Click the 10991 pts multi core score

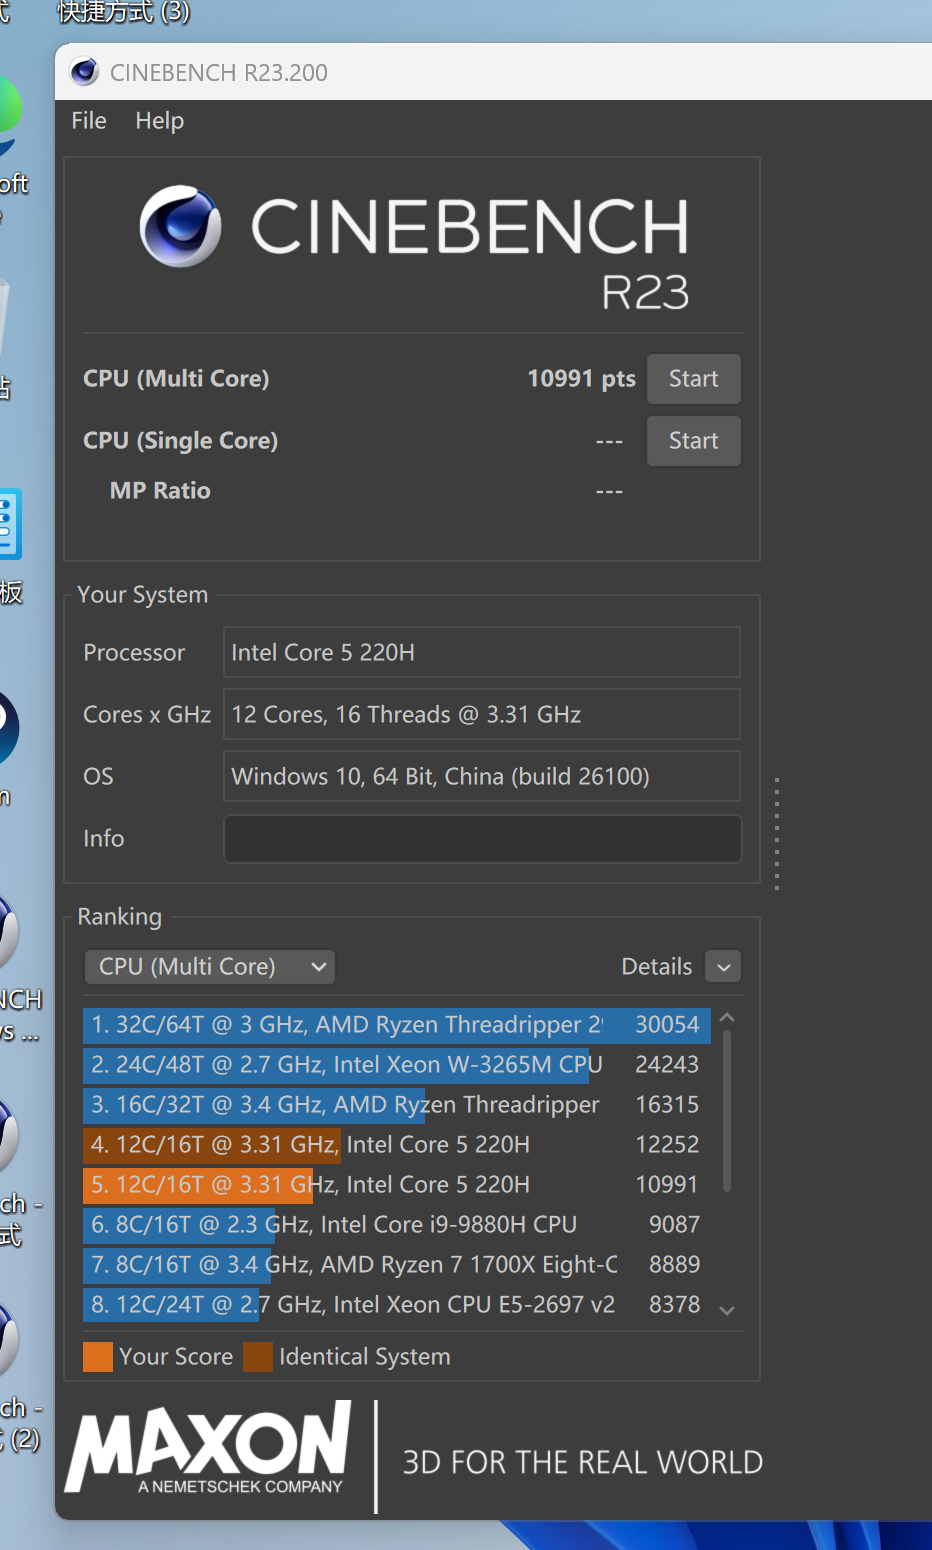pos(581,379)
